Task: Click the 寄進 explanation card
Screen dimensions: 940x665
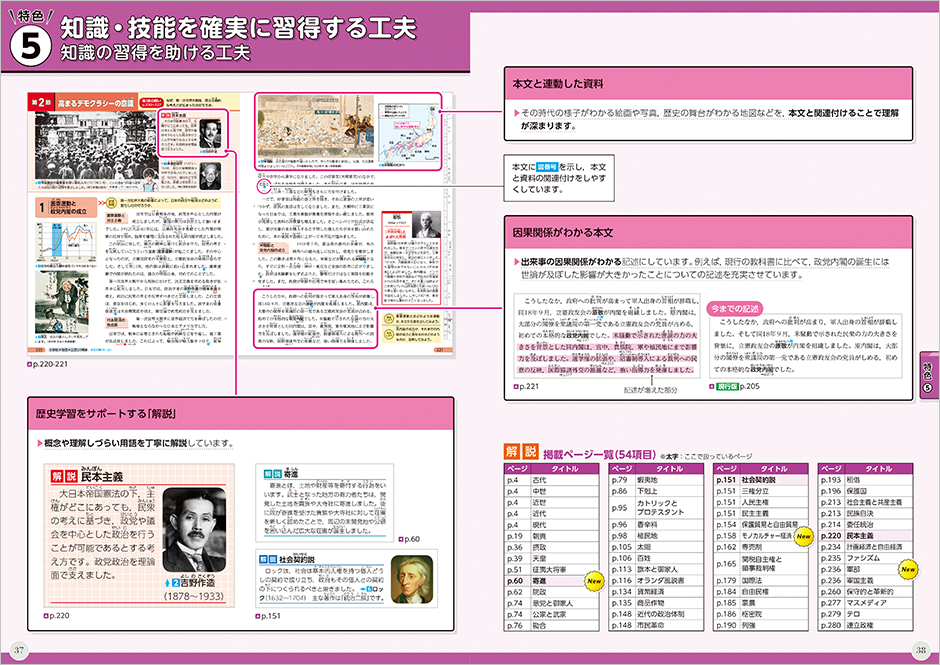Action: coord(324,502)
